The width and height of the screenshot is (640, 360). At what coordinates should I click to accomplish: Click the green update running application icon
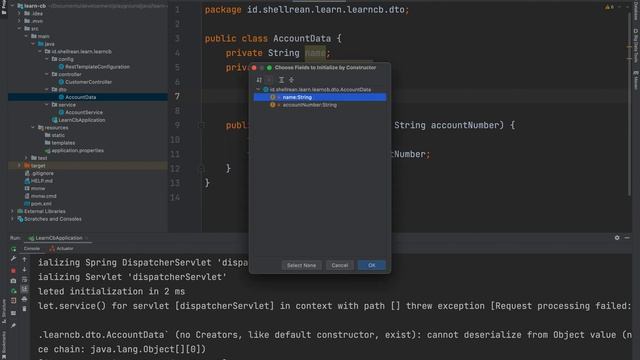coord(13,291)
